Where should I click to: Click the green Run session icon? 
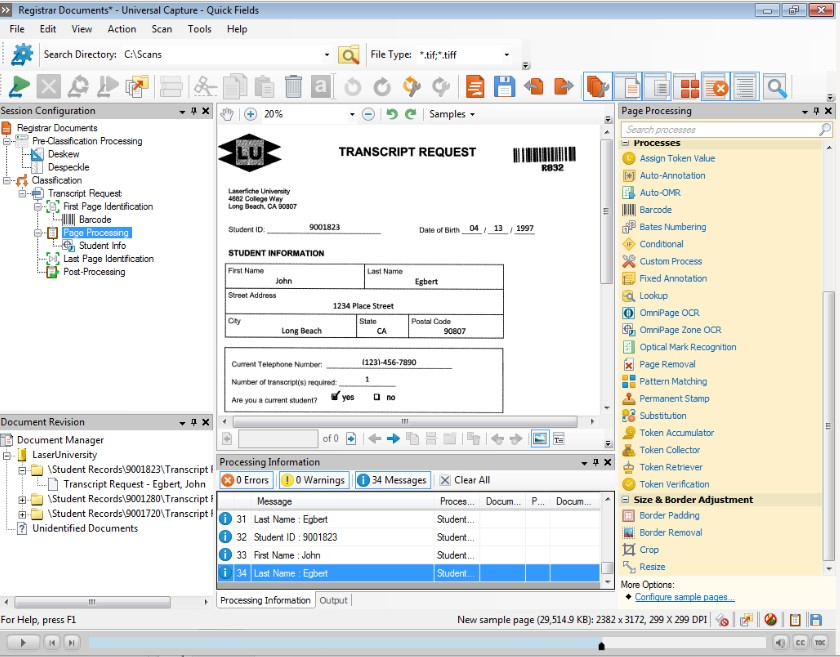pos(19,86)
